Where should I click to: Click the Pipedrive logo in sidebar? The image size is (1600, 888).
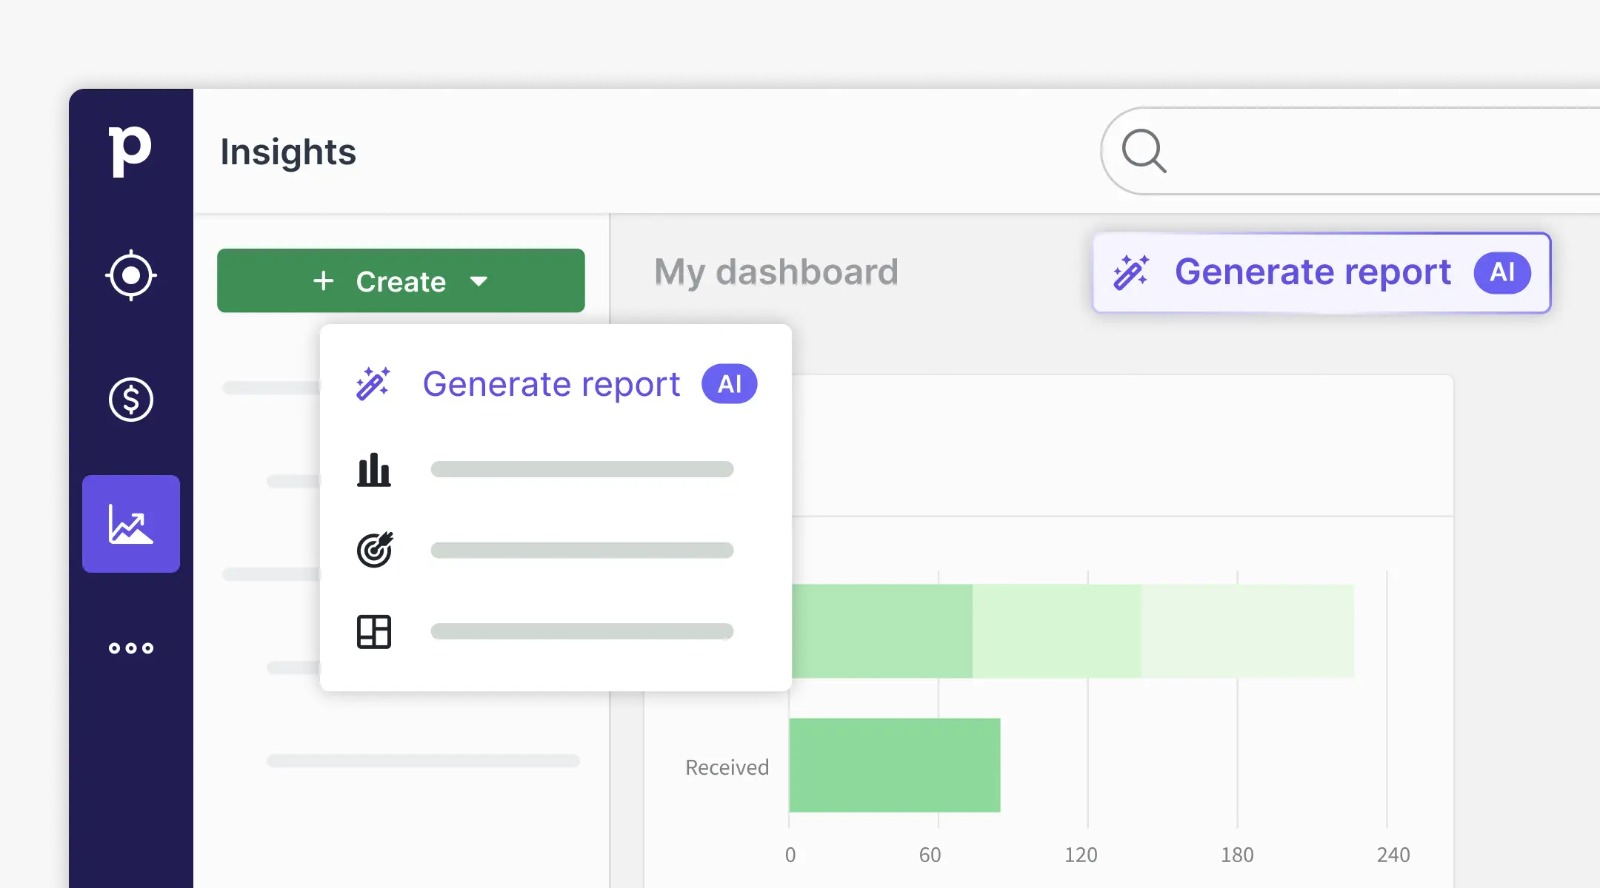[x=130, y=152]
